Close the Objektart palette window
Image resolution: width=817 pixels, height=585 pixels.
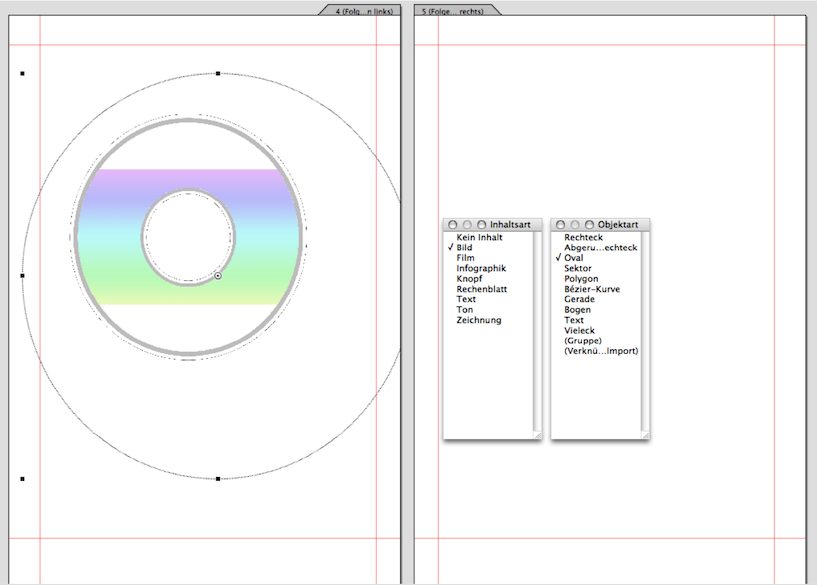click(x=561, y=225)
